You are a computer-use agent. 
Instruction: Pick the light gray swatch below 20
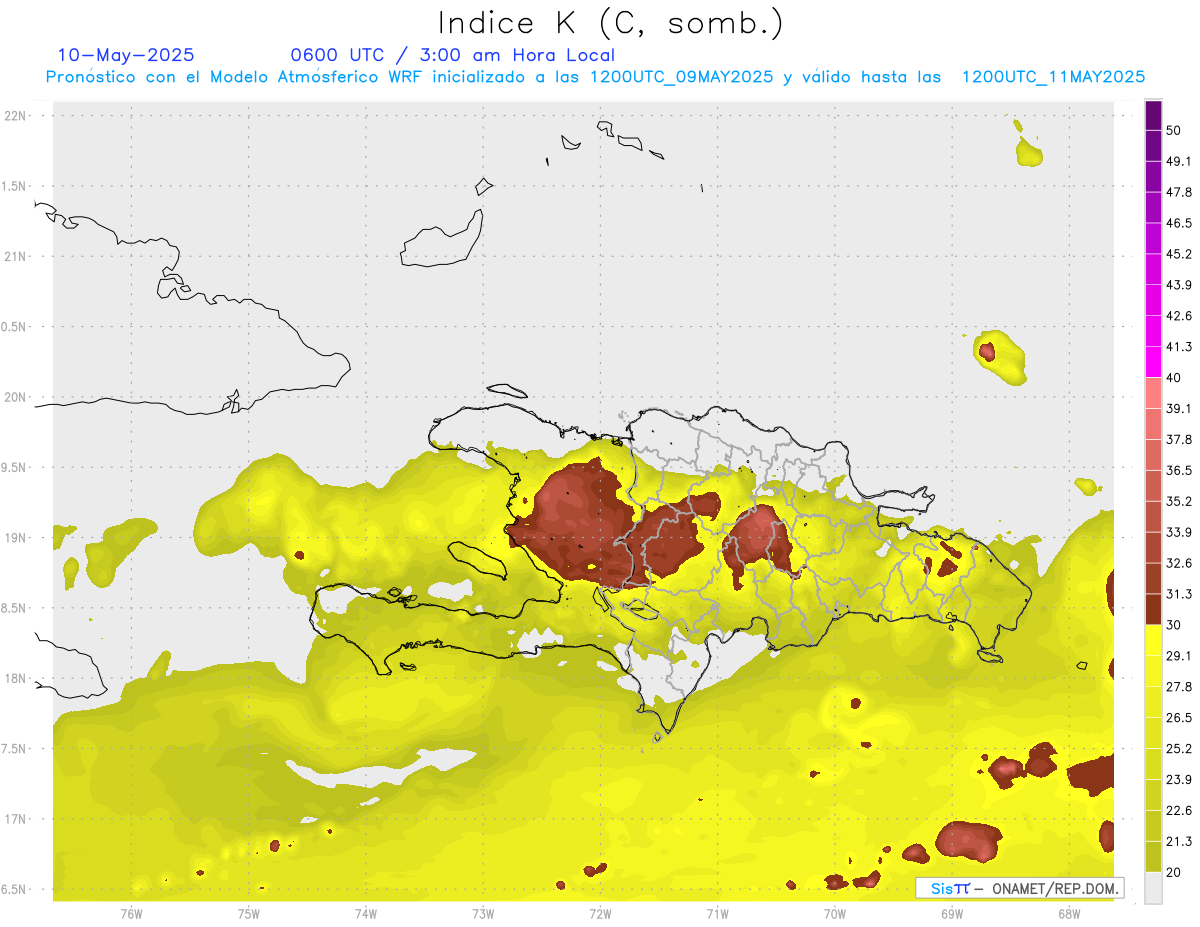1153,887
